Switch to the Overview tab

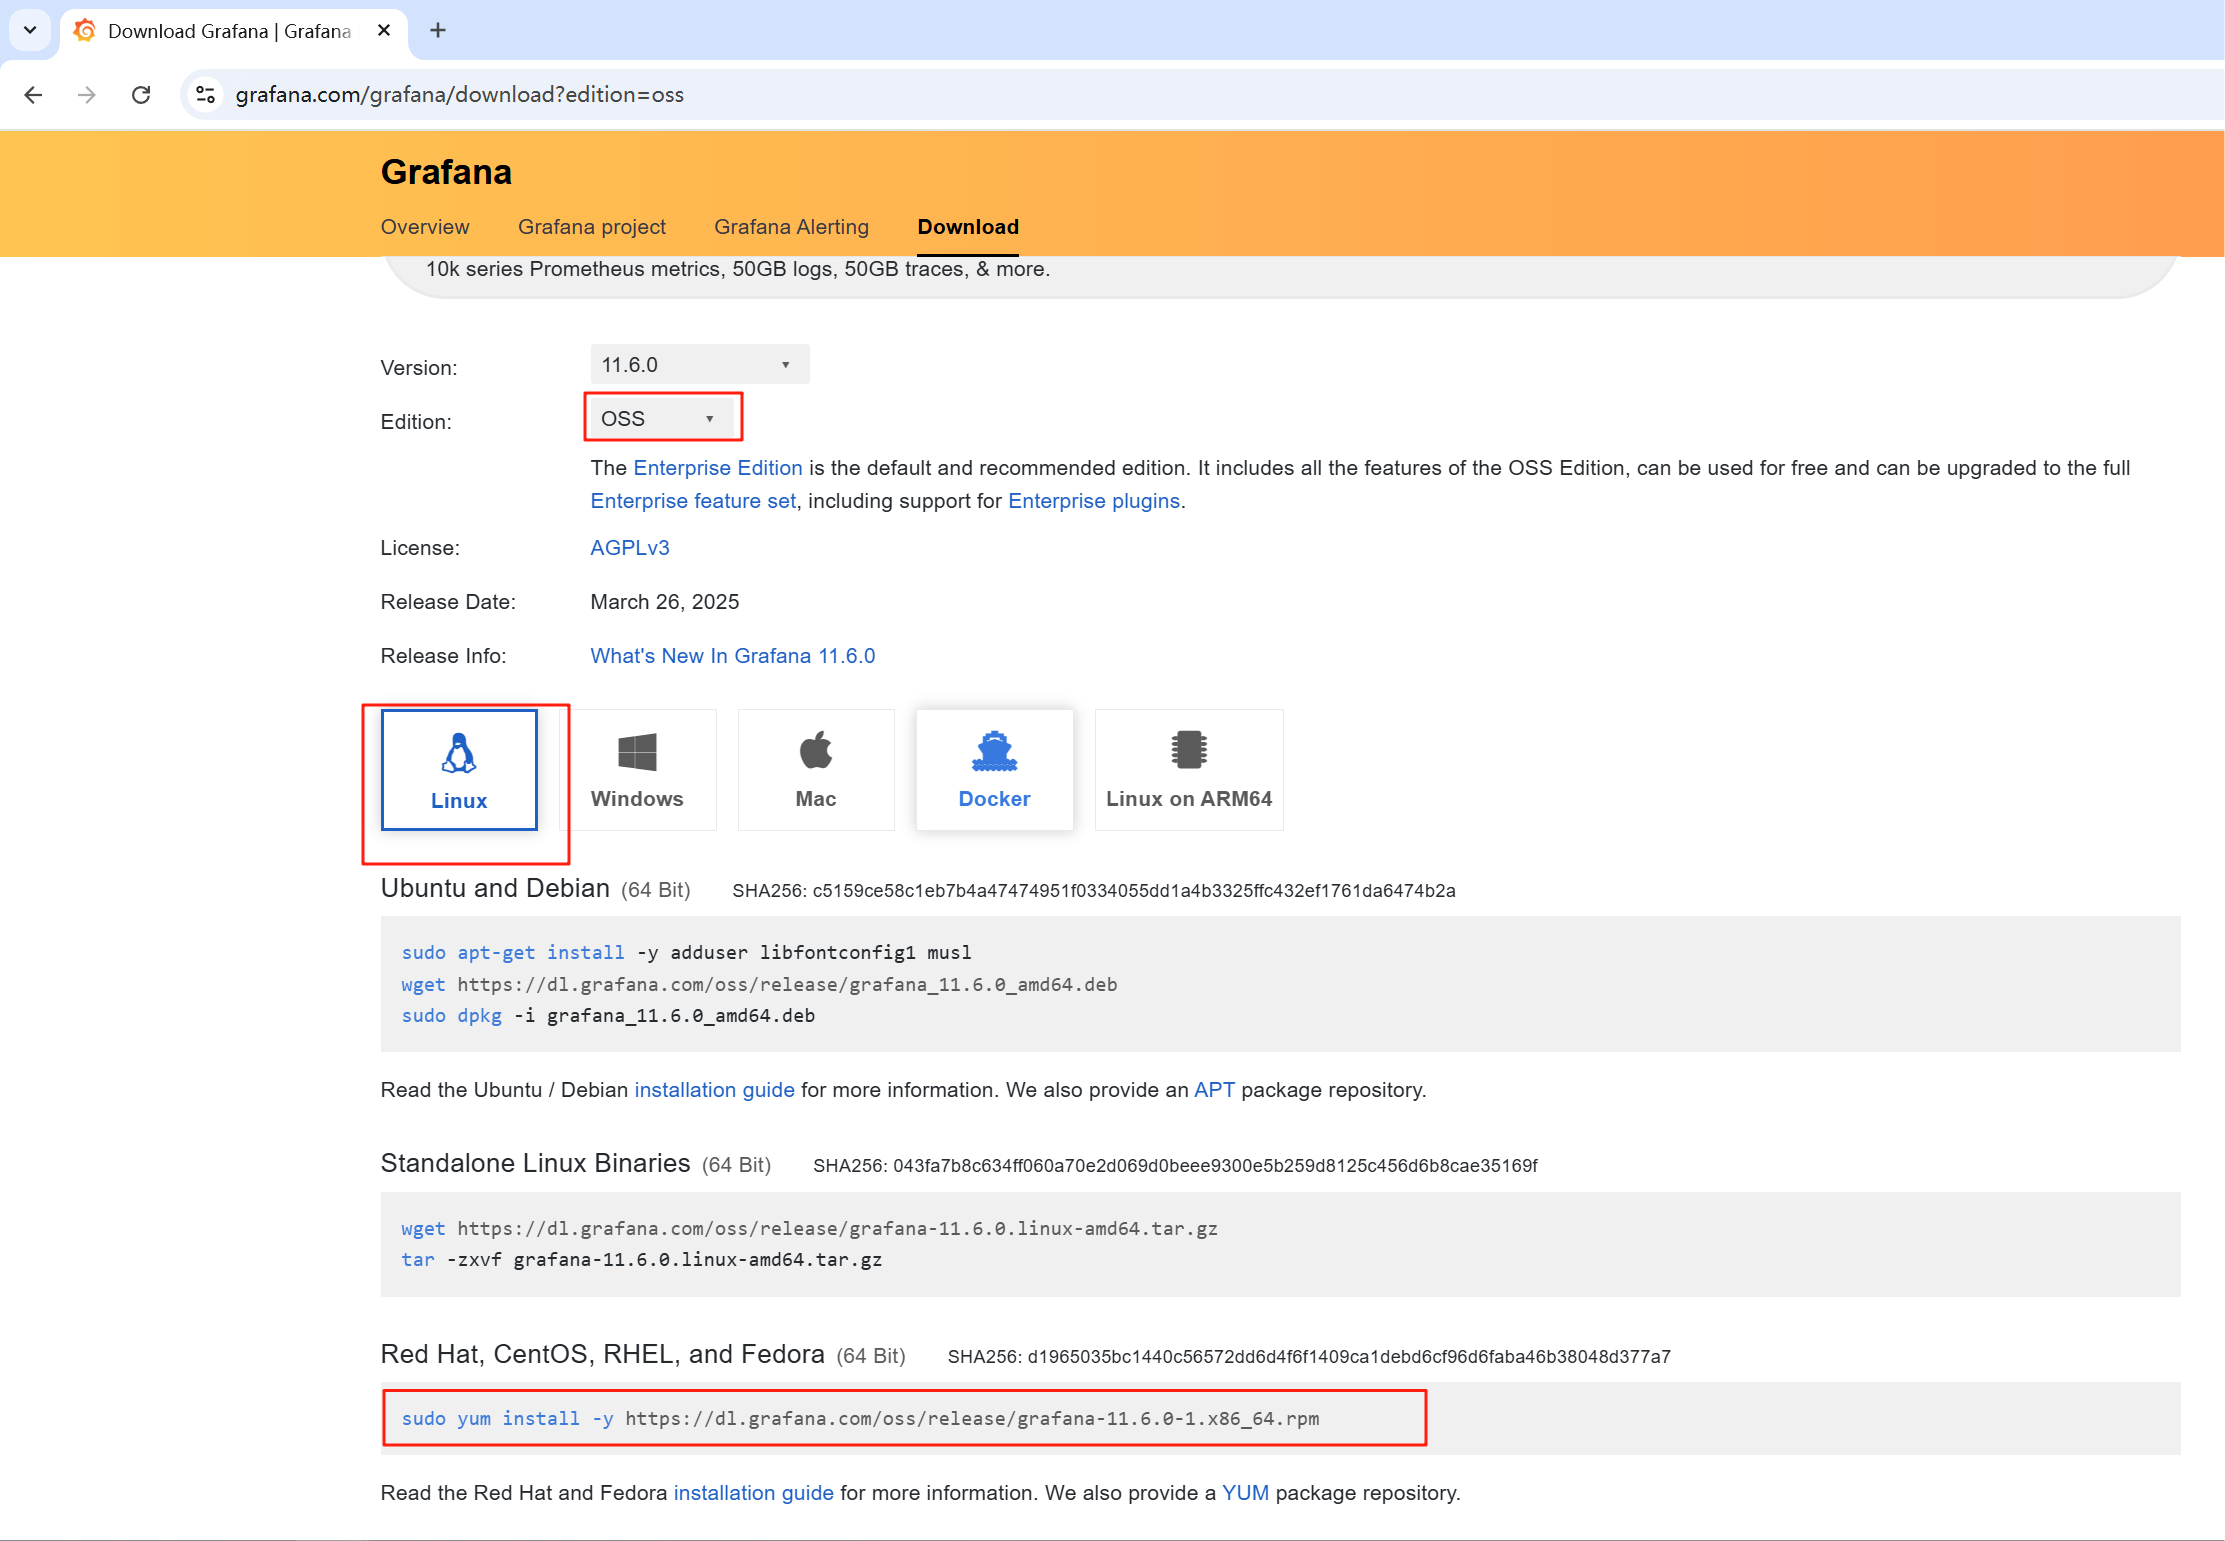424,227
